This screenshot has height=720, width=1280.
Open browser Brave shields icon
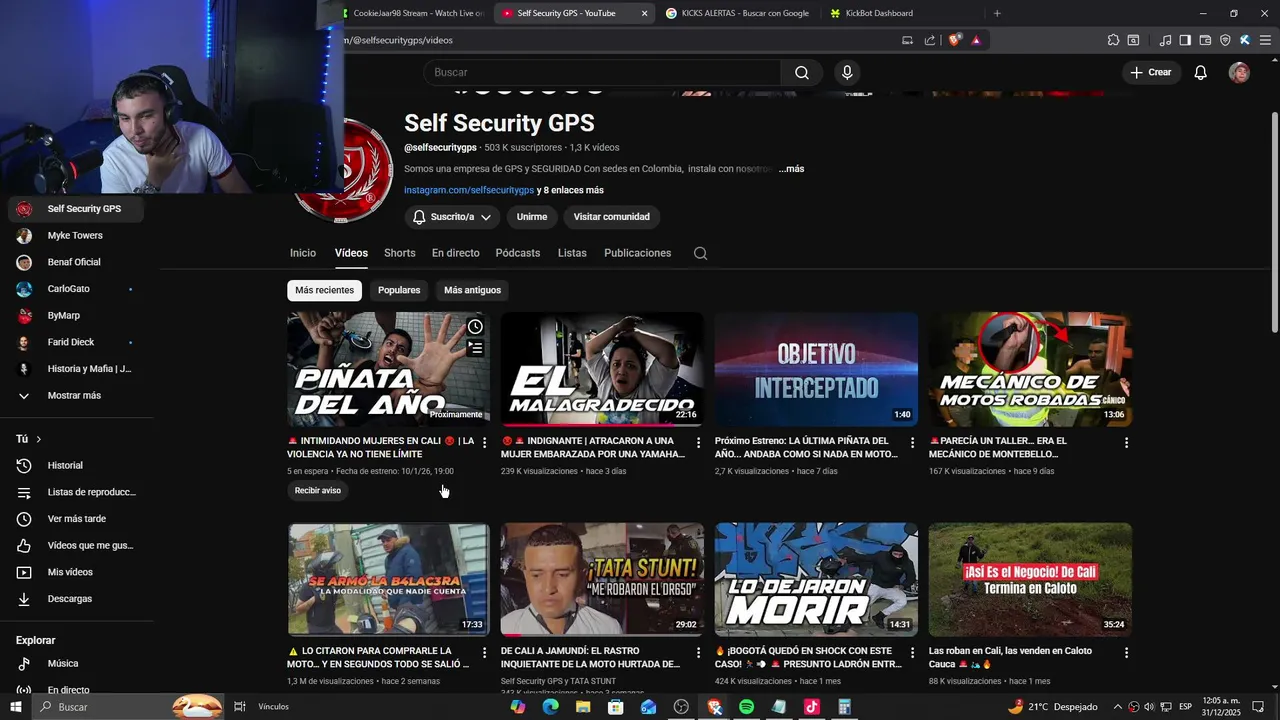coord(955,40)
